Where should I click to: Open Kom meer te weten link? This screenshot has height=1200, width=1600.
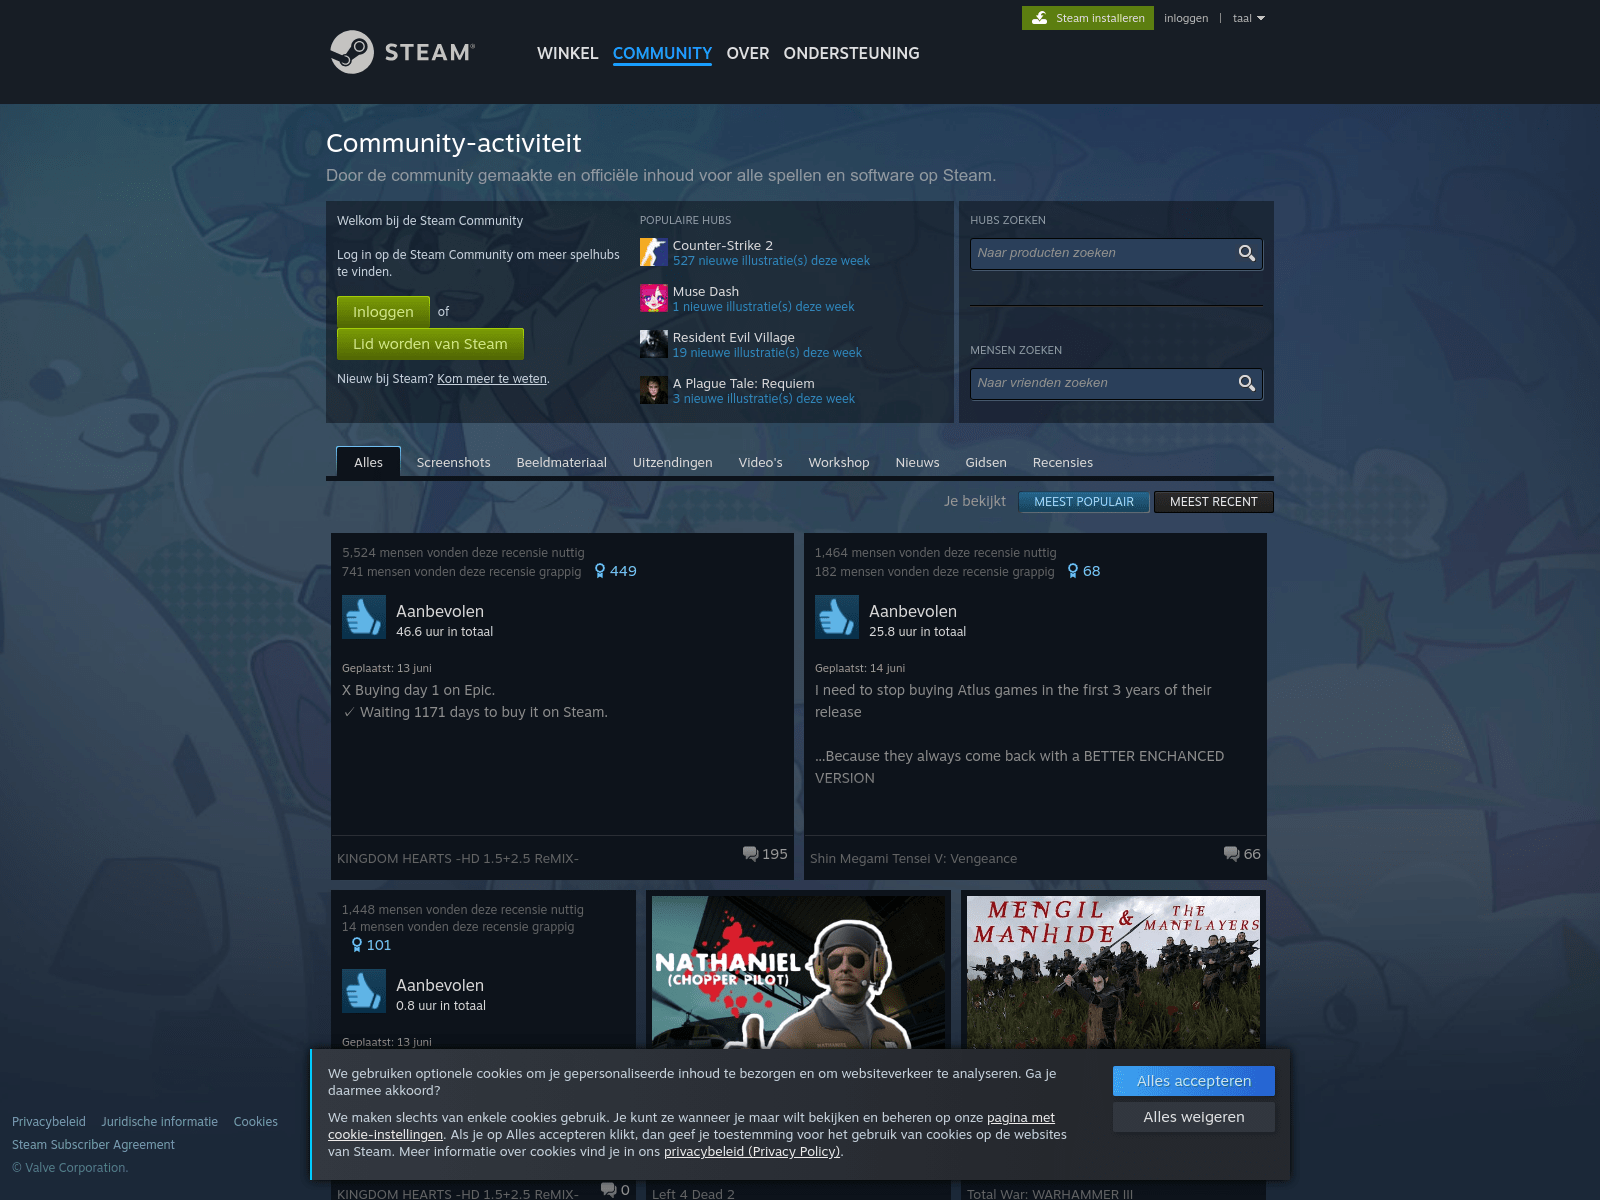[492, 379]
